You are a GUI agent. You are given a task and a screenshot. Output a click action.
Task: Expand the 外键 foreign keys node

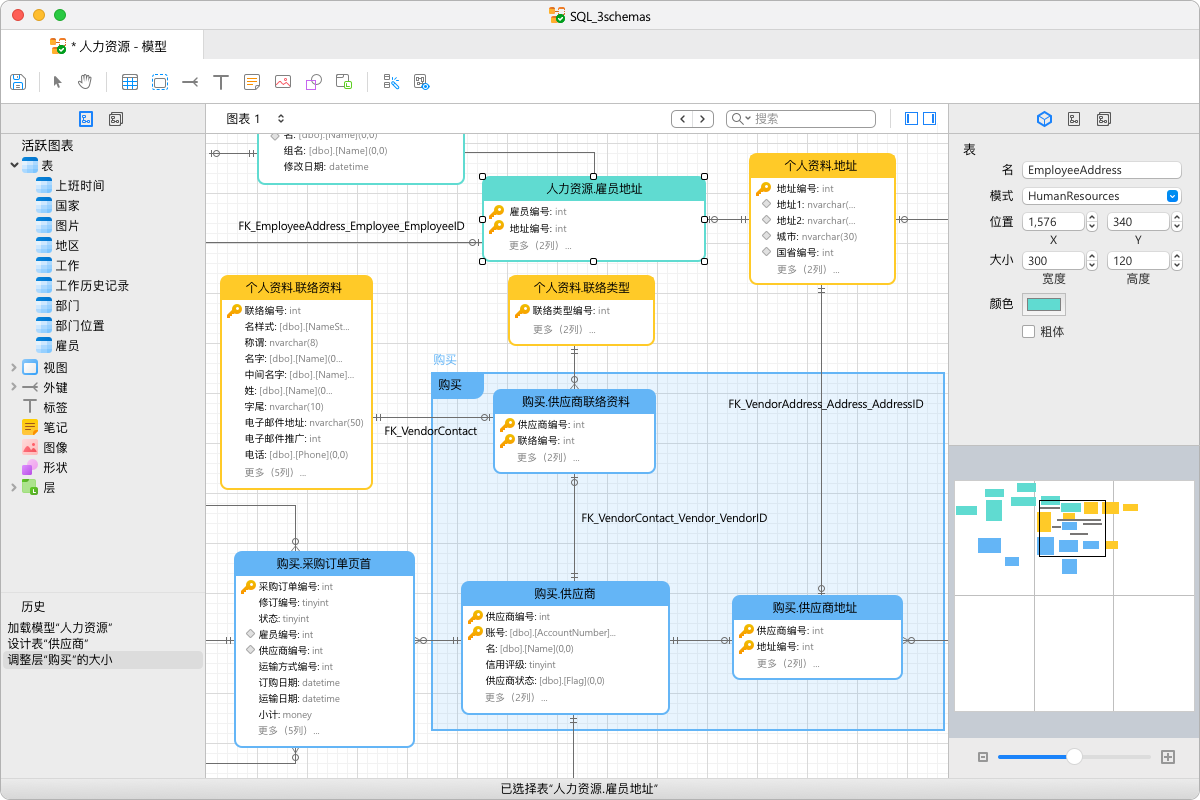[14, 387]
